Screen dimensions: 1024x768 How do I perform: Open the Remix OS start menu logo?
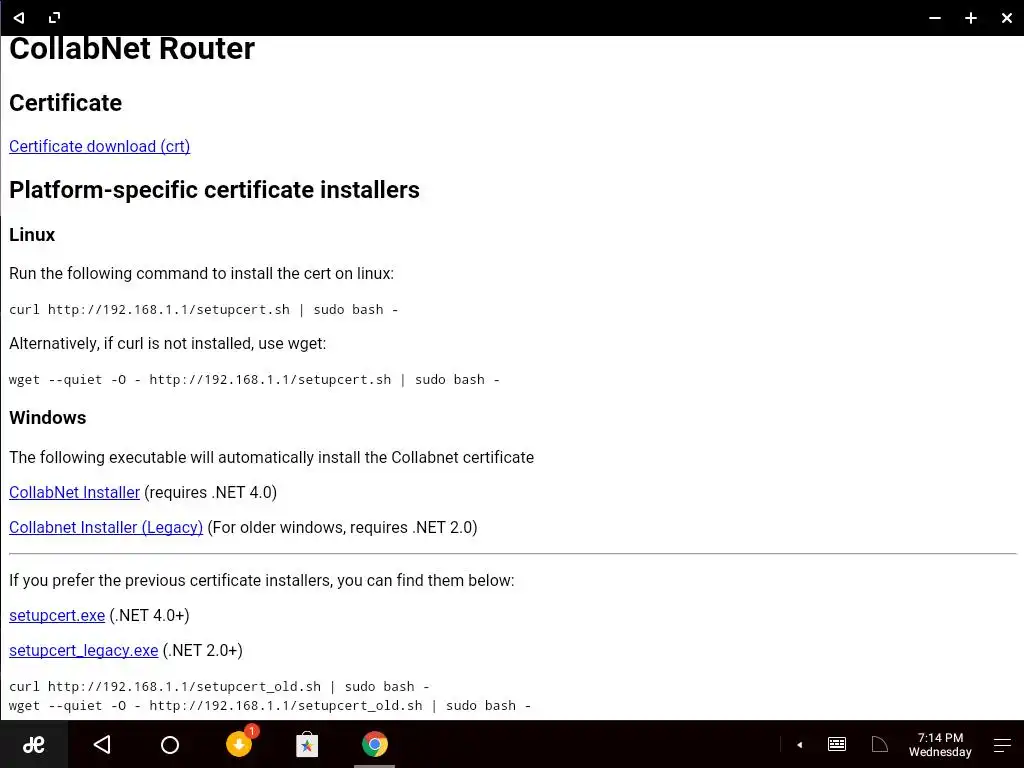(x=34, y=744)
